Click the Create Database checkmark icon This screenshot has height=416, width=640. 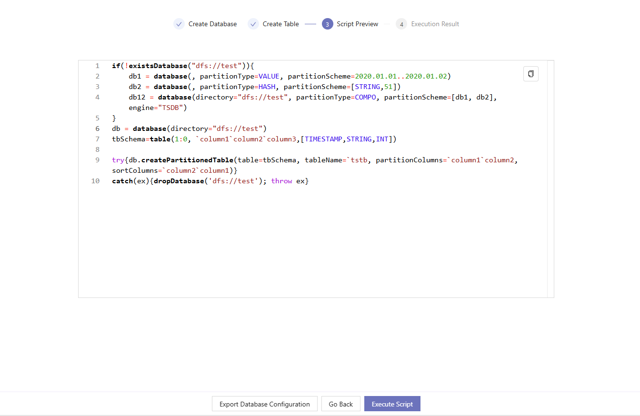[x=179, y=24]
